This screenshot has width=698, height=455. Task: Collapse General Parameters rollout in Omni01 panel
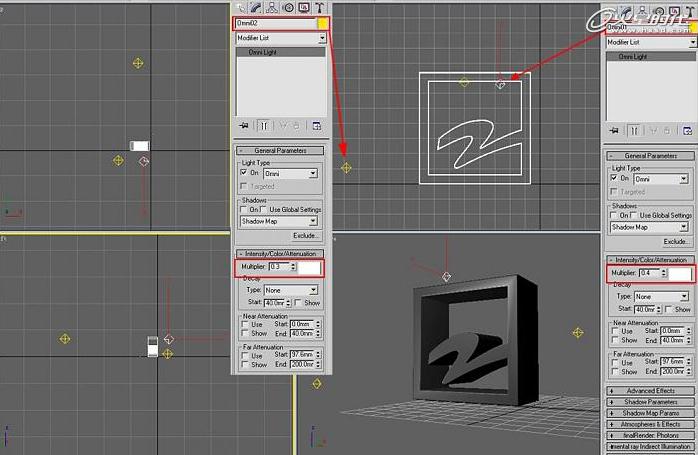650,156
